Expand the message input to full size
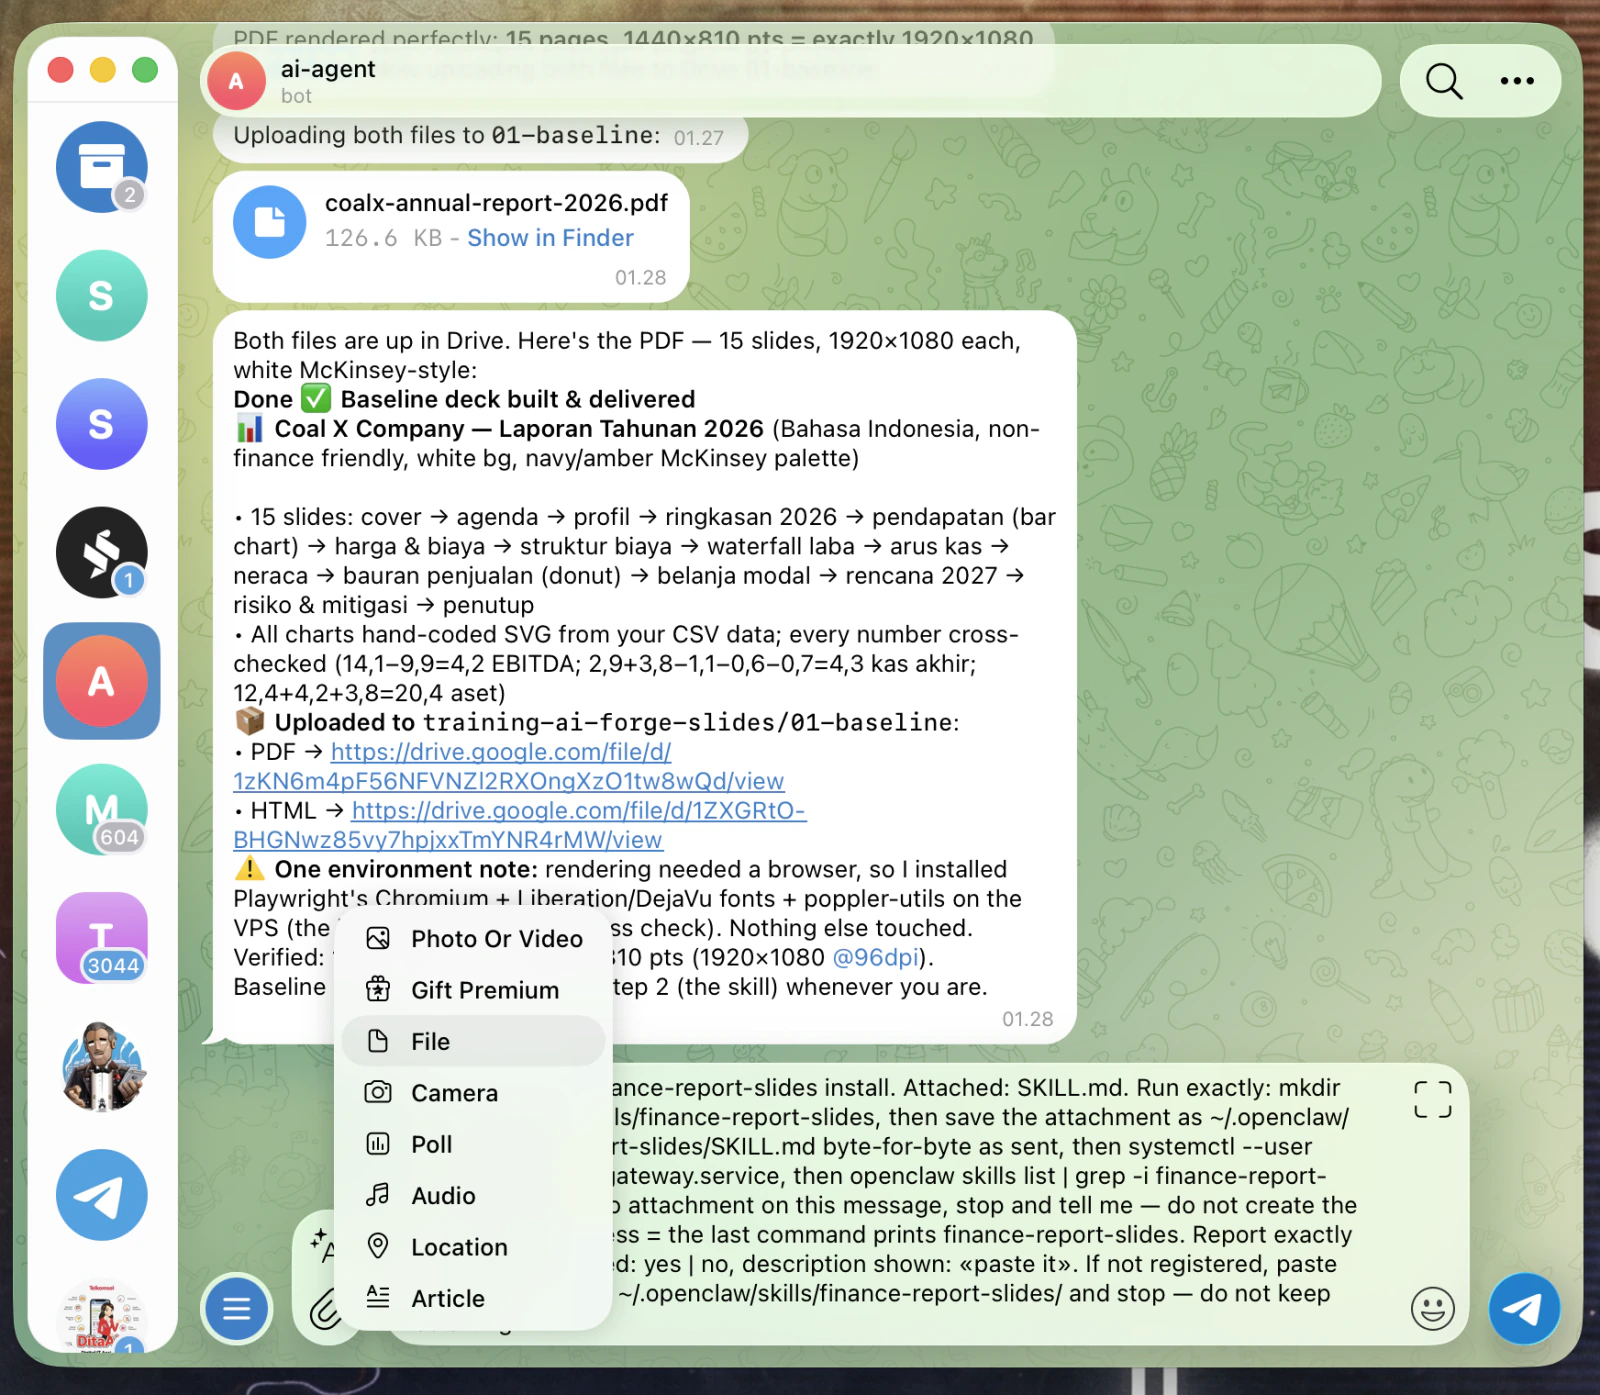1600x1395 pixels. point(1433,1099)
